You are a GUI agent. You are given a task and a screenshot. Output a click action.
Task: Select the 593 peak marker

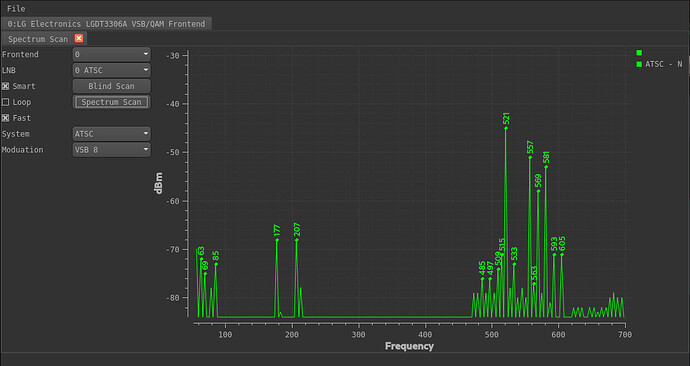[554, 254]
